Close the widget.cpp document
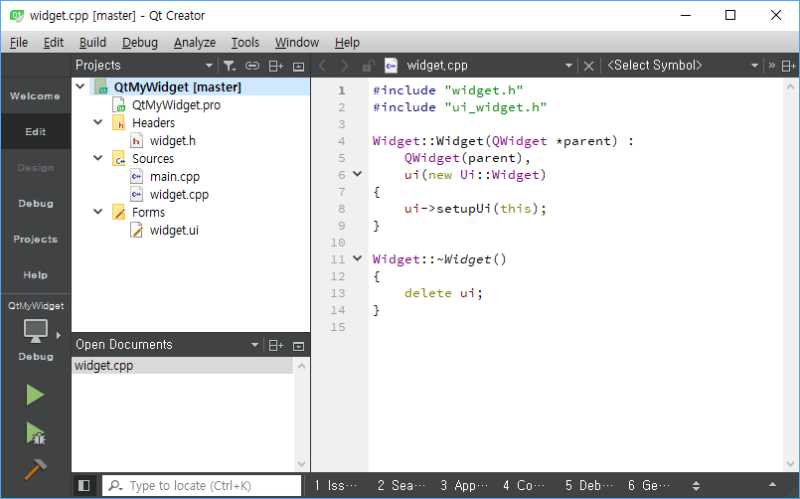 (588, 66)
